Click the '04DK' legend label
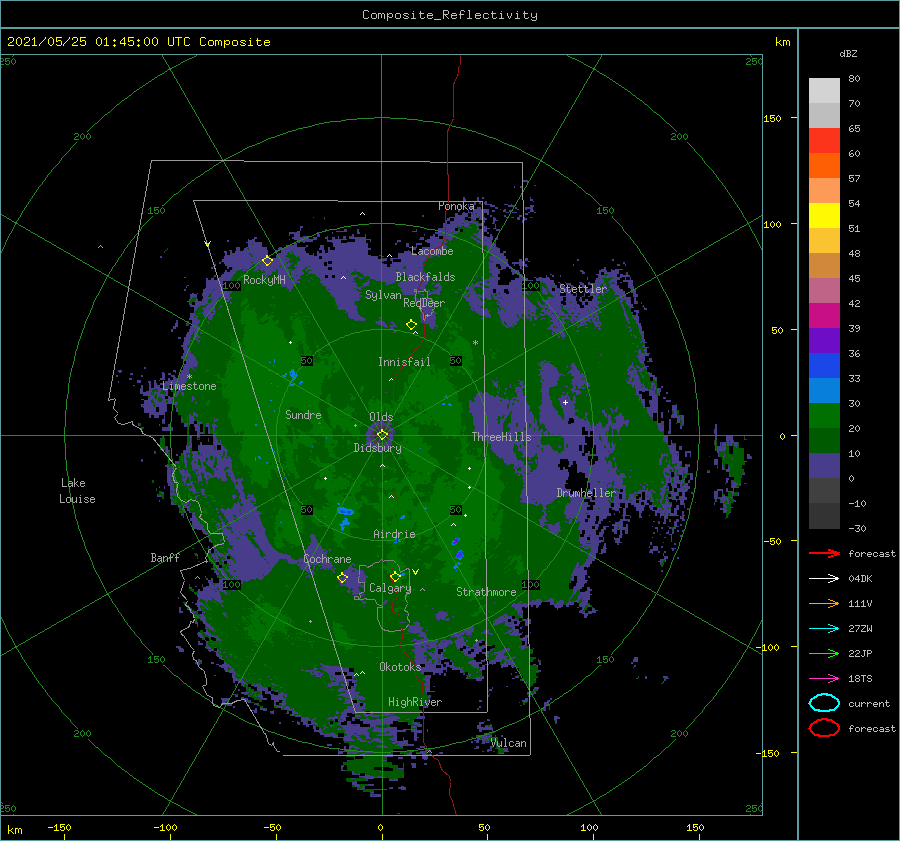900x841 pixels. click(x=860, y=579)
